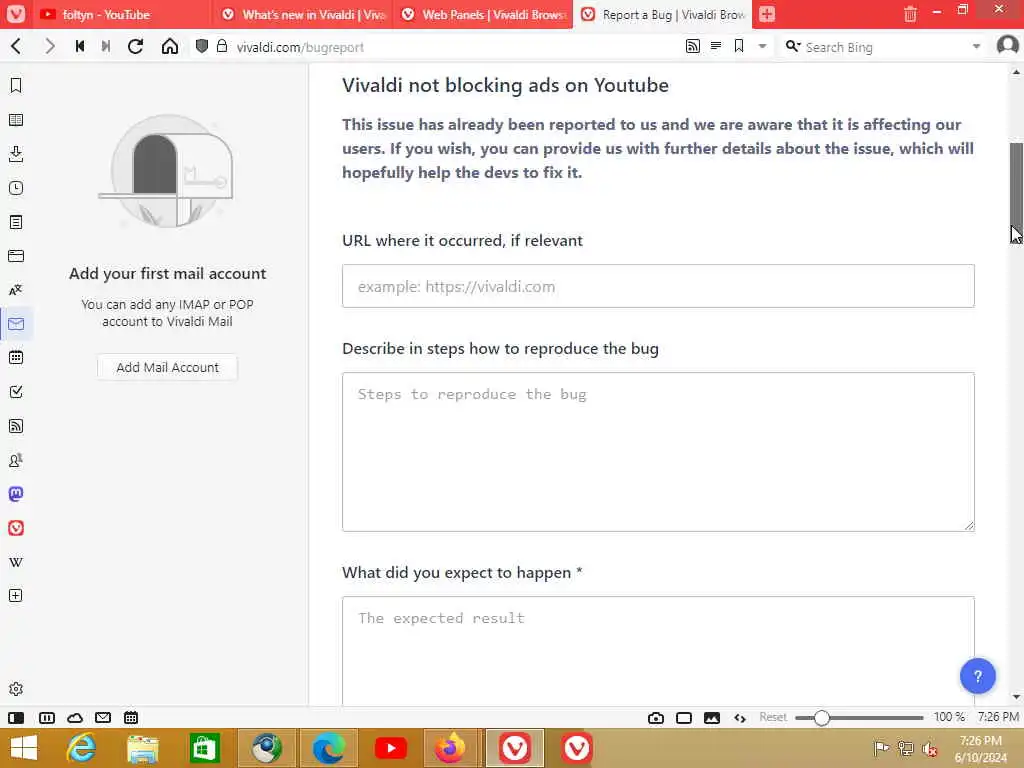Viewport: 1024px width, 768px height.
Task: Open the Bookmarks panel
Action: point(16,86)
